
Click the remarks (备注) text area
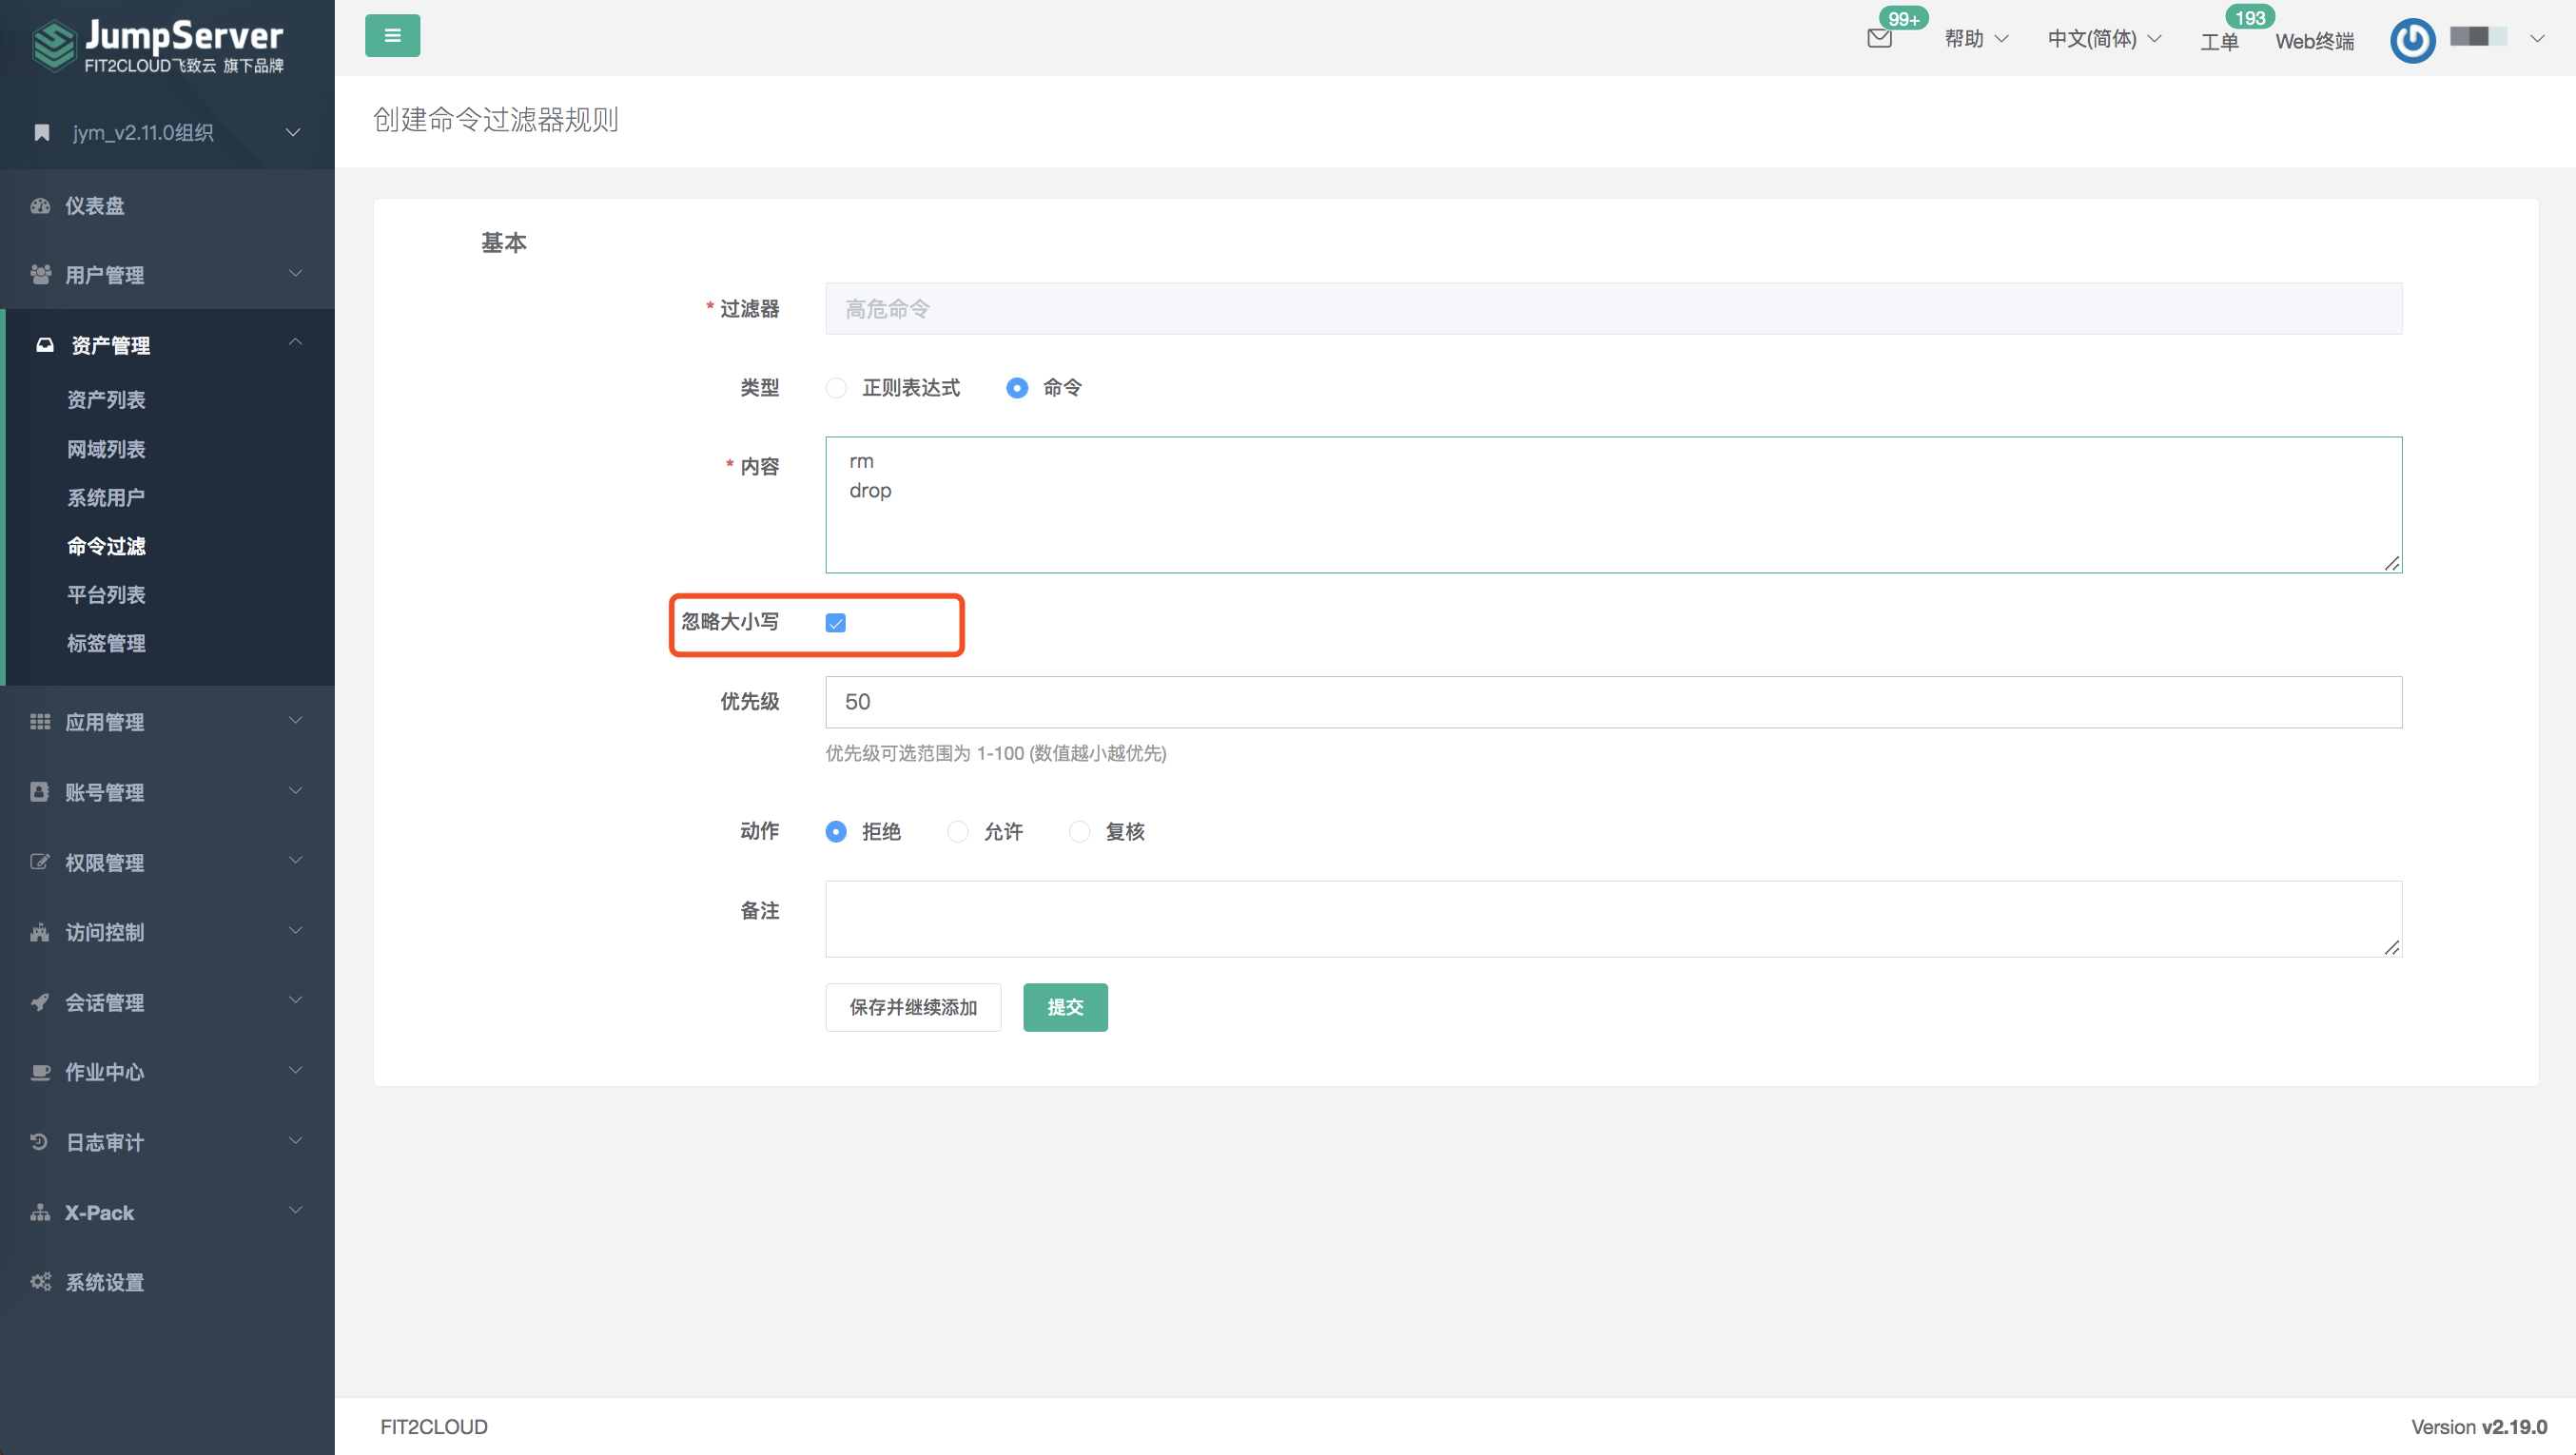[x=1612, y=918]
